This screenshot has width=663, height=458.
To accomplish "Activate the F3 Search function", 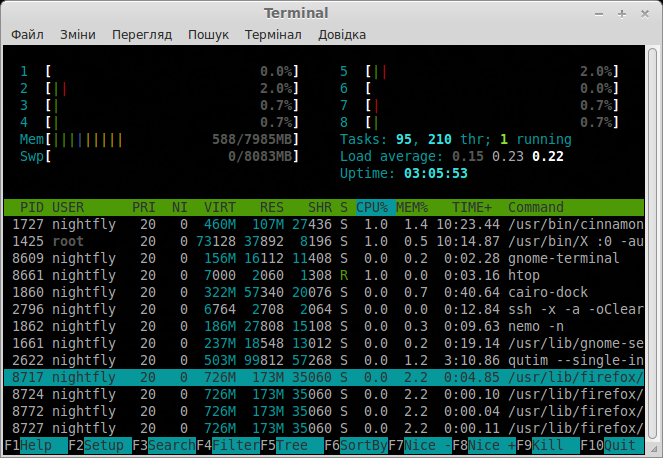I will pyautogui.click(x=164, y=445).
